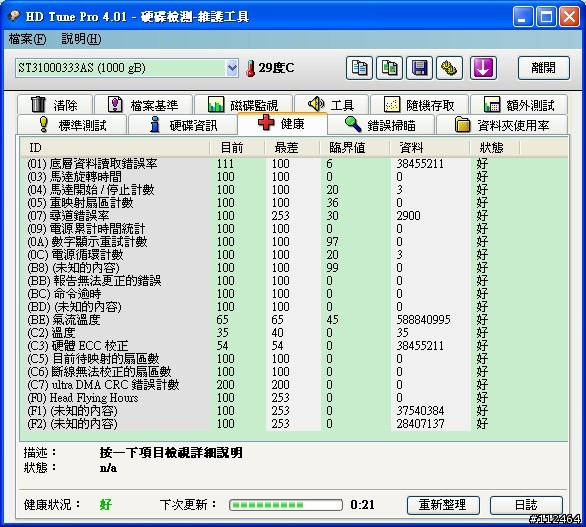Viewport: 586px width, 527px height.
Task: Switch to the 工具 tab
Action: [x=331, y=105]
